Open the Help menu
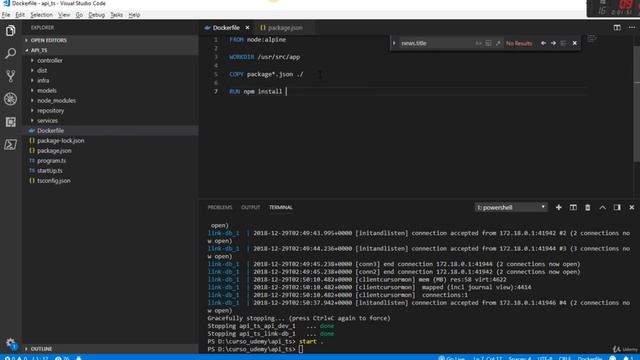This screenshot has height=360, width=640. pyautogui.click(x=134, y=15)
